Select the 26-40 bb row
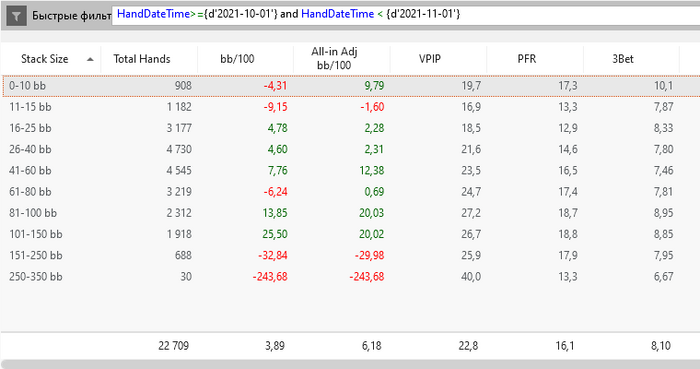This screenshot has width=700, height=369. click(x=350, y=149)
